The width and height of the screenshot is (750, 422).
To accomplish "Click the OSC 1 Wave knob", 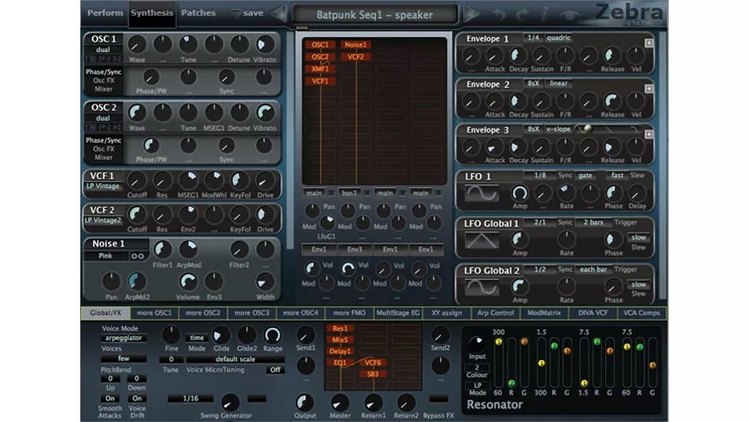I will click(x=137, y=44).
